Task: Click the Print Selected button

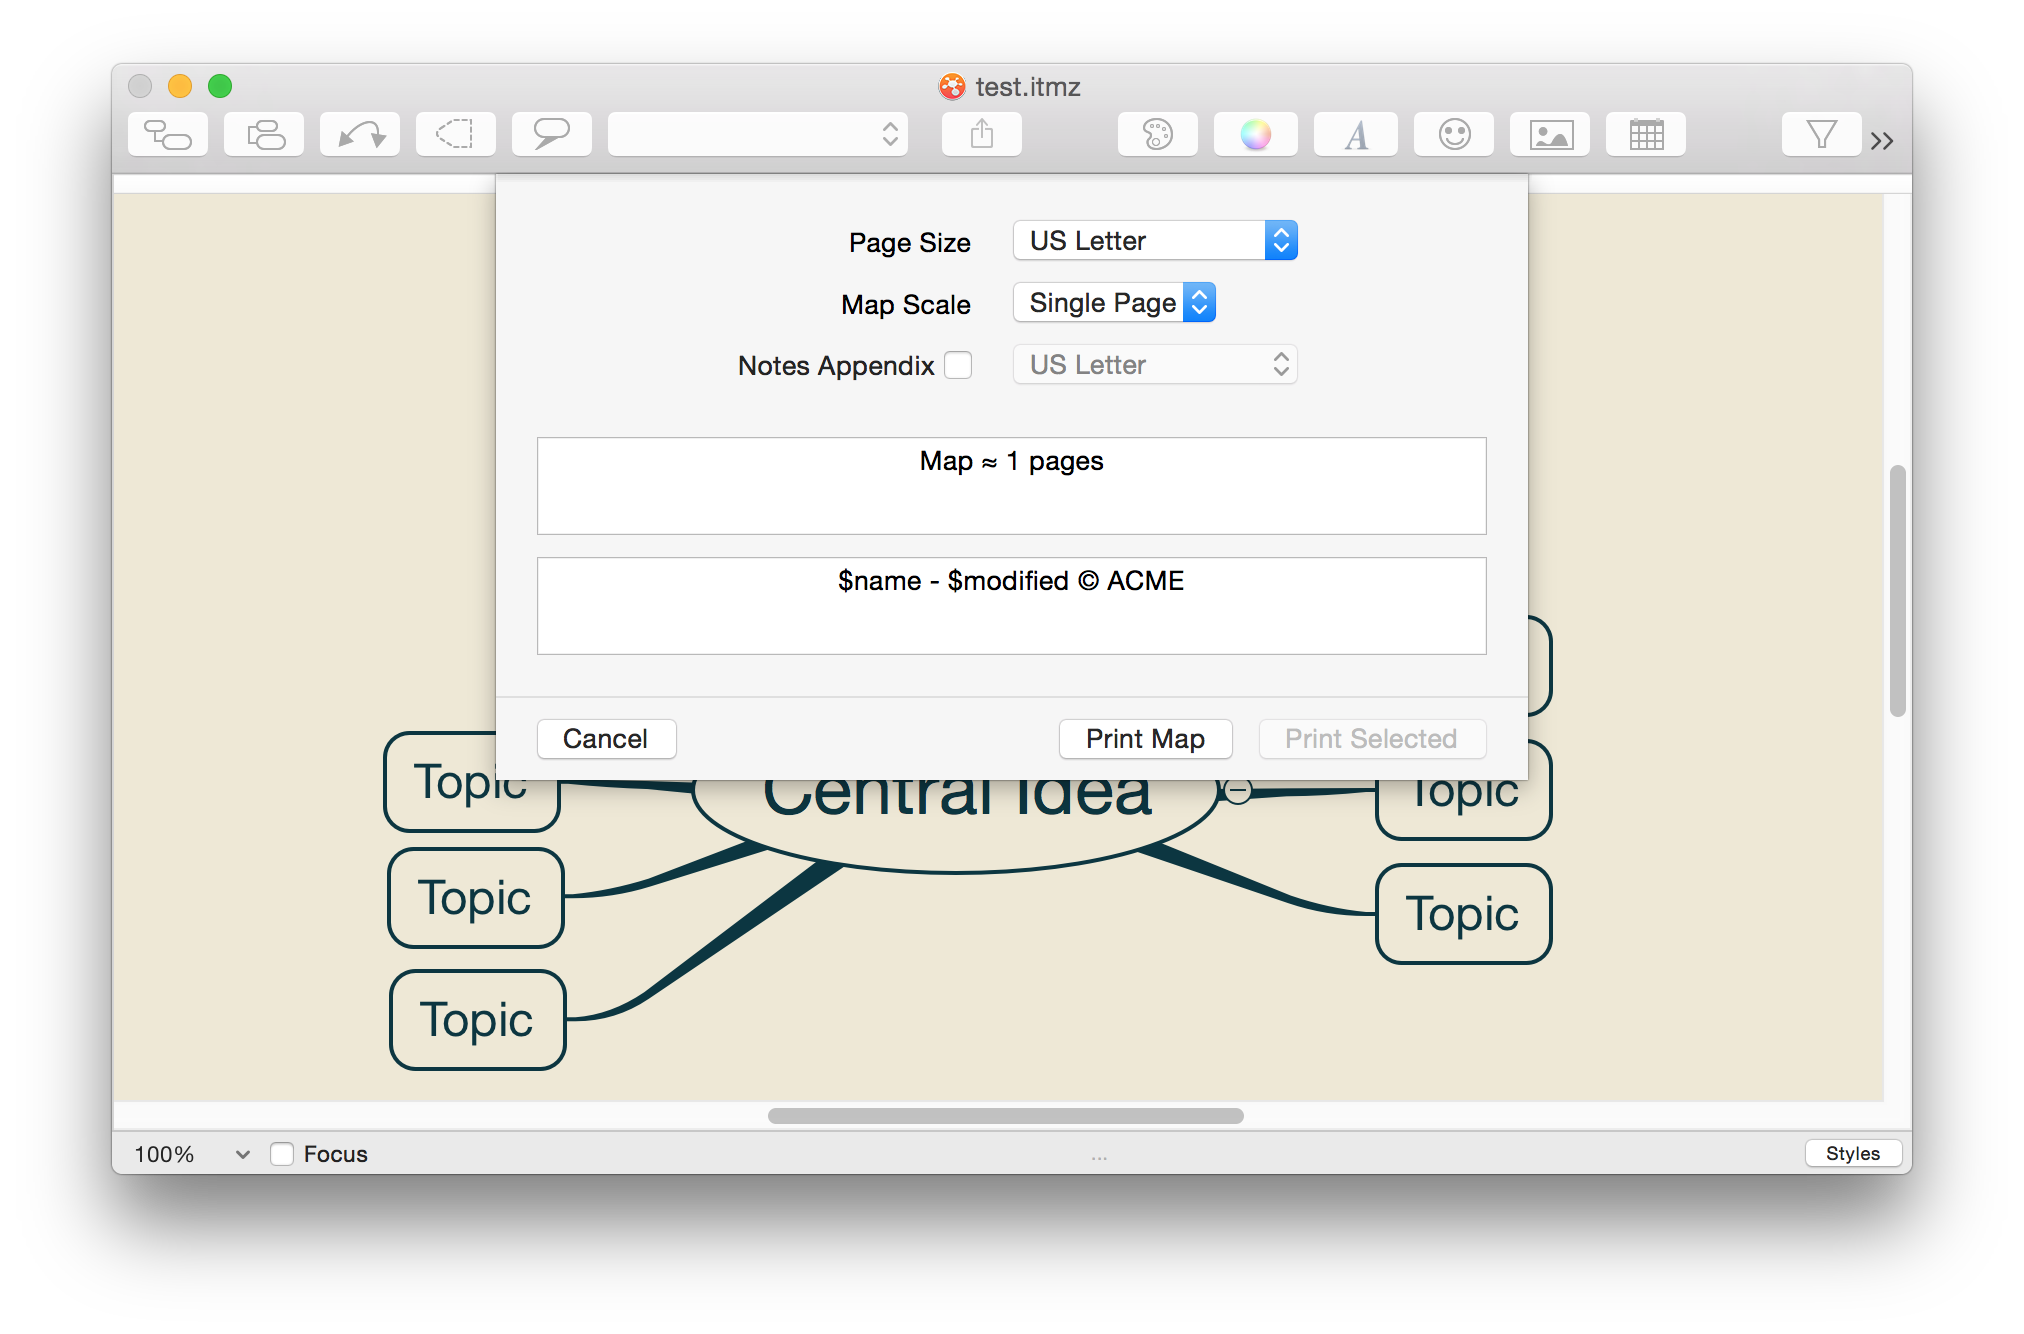Action: (1372, 739)
